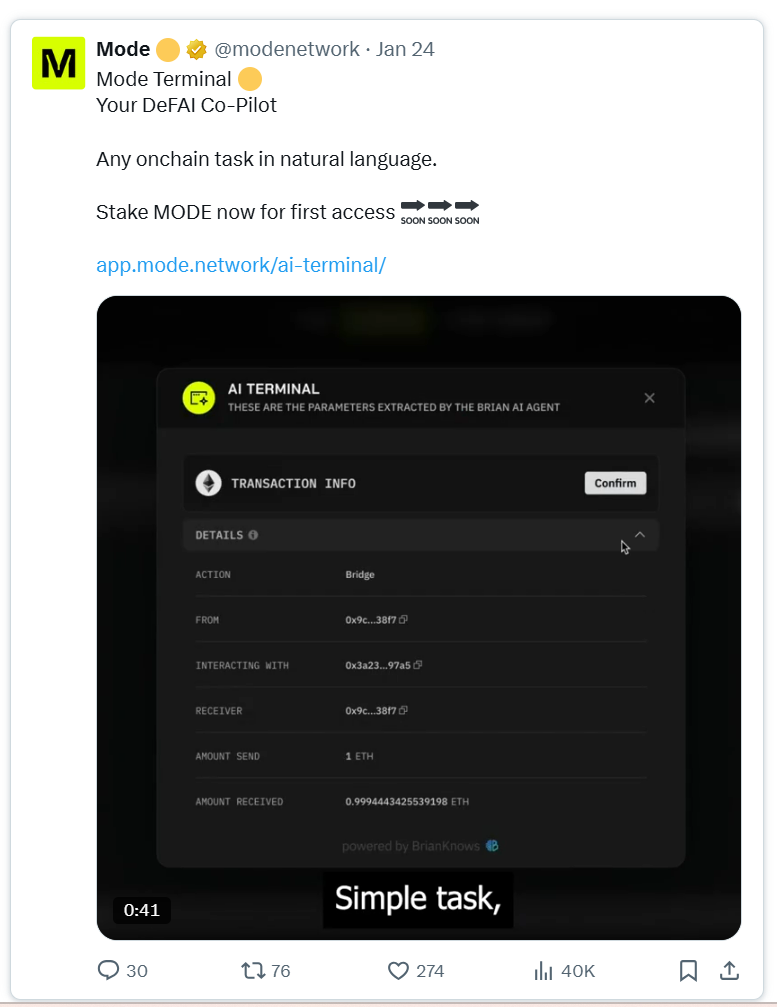The image size is (777, 1007).
Task: Click the 0:41 video timestamp
Action: coord(142,910)
